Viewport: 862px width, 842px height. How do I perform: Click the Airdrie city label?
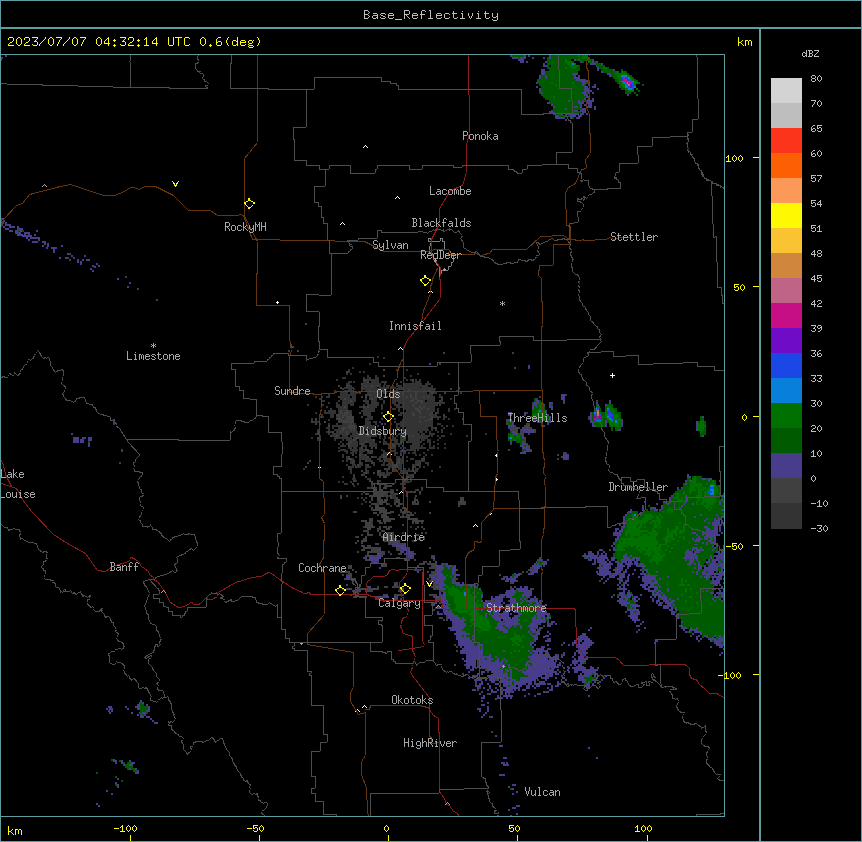(404, 537)
